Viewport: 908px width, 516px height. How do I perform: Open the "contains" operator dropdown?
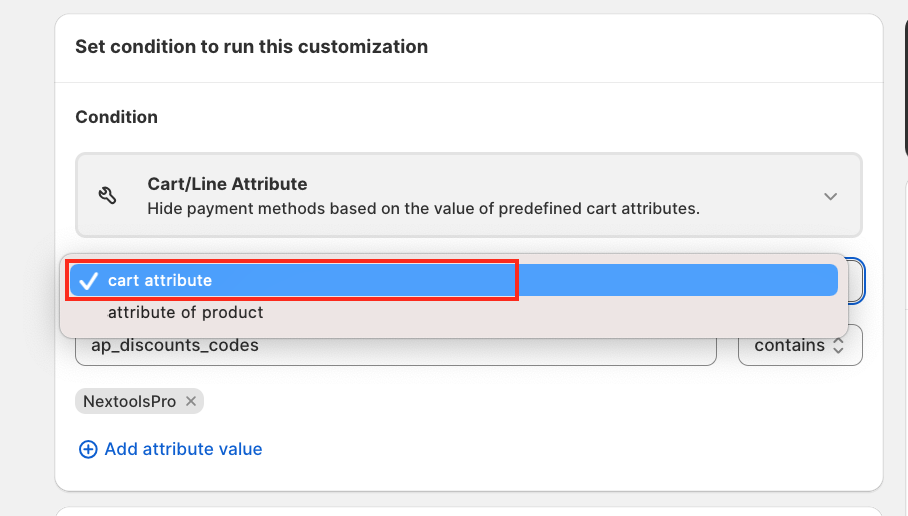click(x=799, y=345)
